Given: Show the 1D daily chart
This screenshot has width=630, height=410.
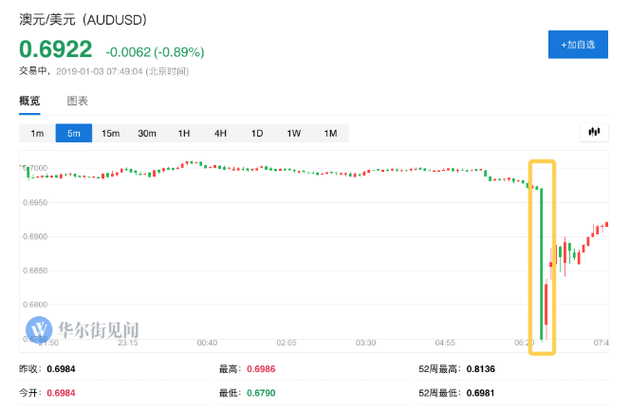Looking at the screenshot, I should (257, 133).
